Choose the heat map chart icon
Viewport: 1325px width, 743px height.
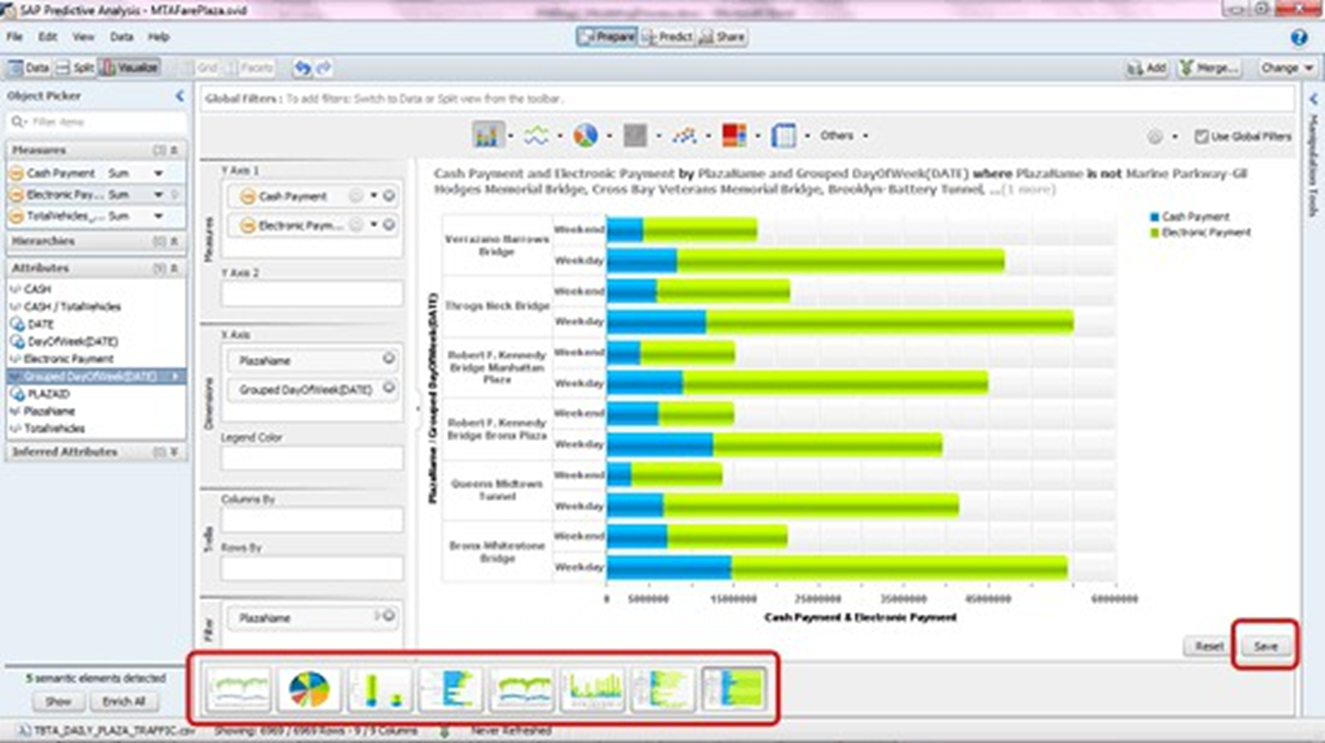[734, 135]
